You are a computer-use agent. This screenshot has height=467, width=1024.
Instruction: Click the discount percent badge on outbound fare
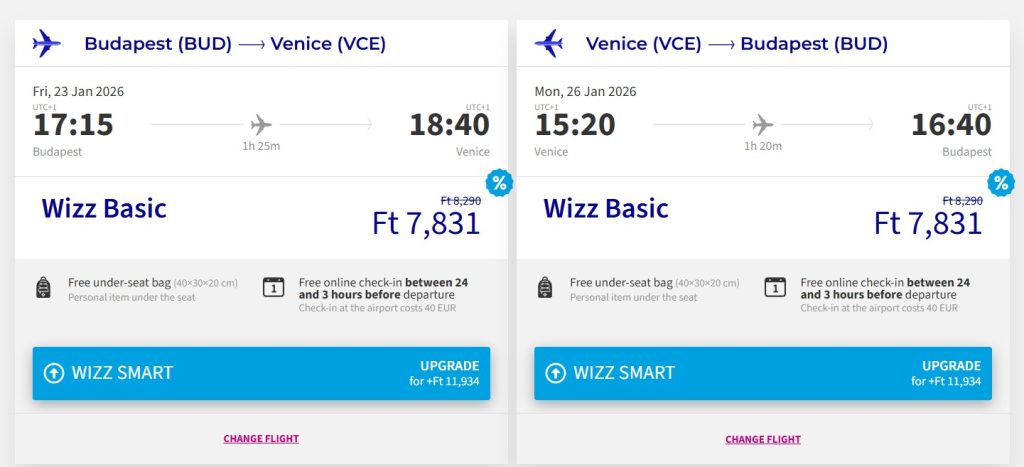[x=498, y=183]
